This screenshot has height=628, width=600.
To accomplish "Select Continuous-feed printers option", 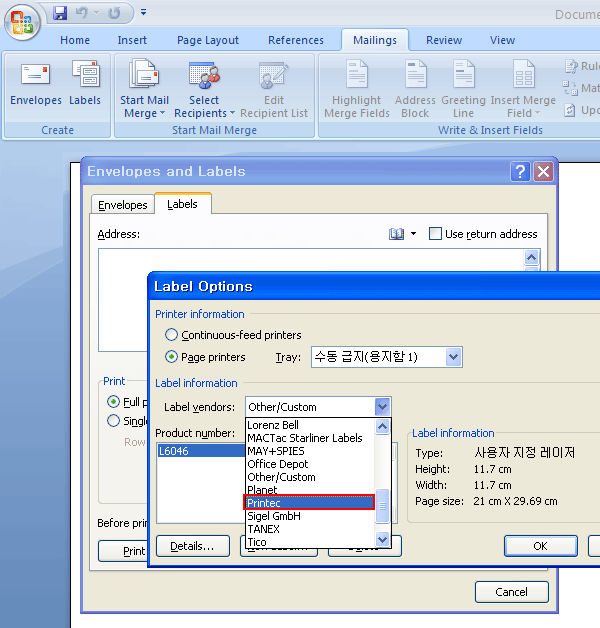I will pos(171,334).
